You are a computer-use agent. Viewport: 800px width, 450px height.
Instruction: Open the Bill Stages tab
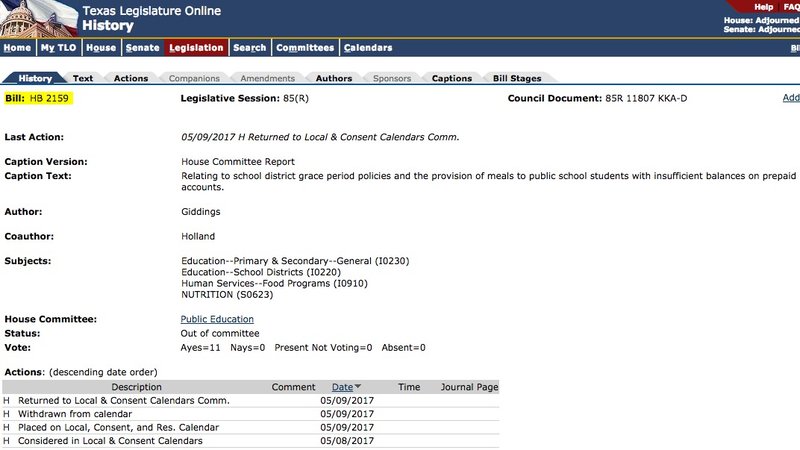516,78
